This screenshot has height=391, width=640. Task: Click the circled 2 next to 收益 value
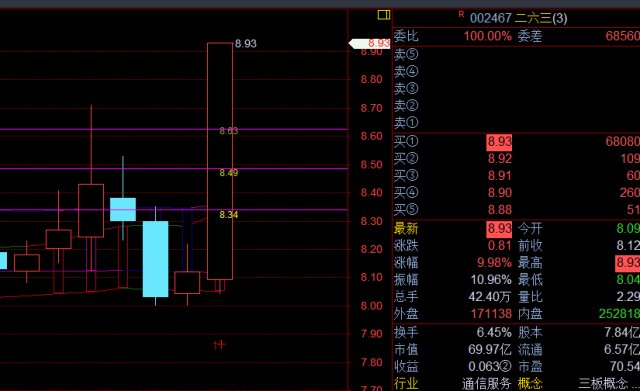pos(506,367)
